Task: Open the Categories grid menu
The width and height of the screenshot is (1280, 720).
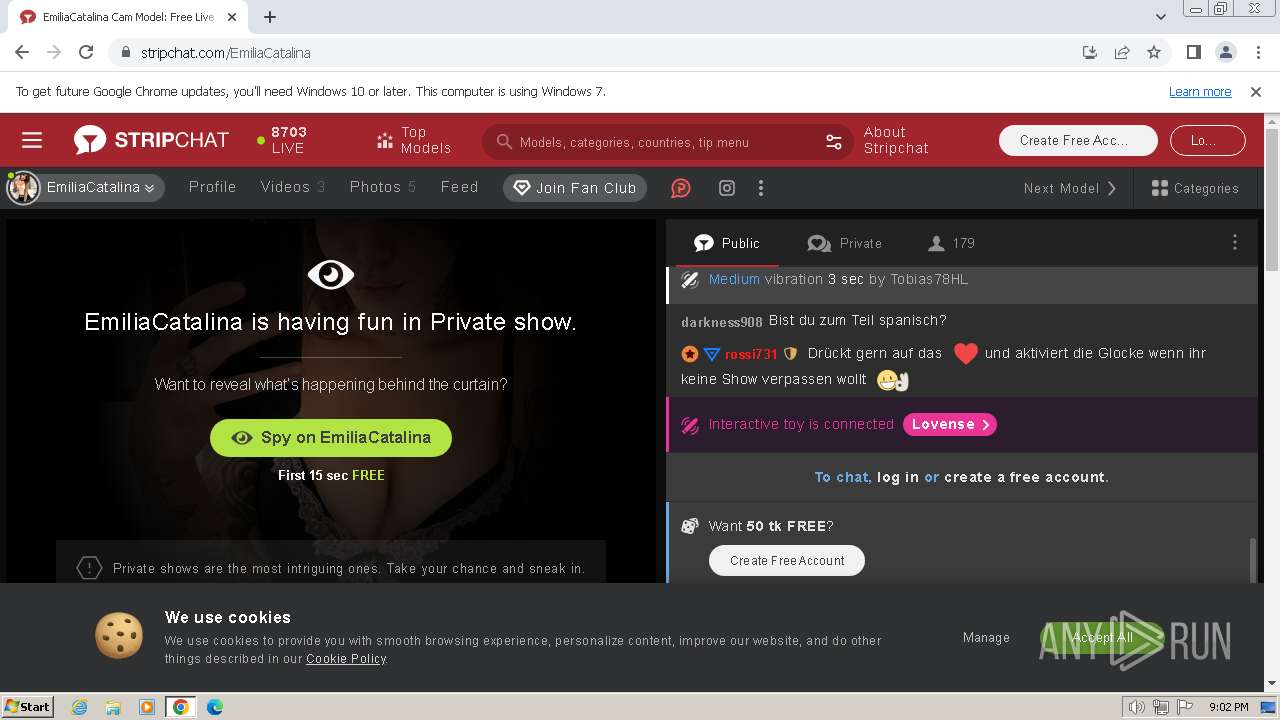Action: [1195, 188]
